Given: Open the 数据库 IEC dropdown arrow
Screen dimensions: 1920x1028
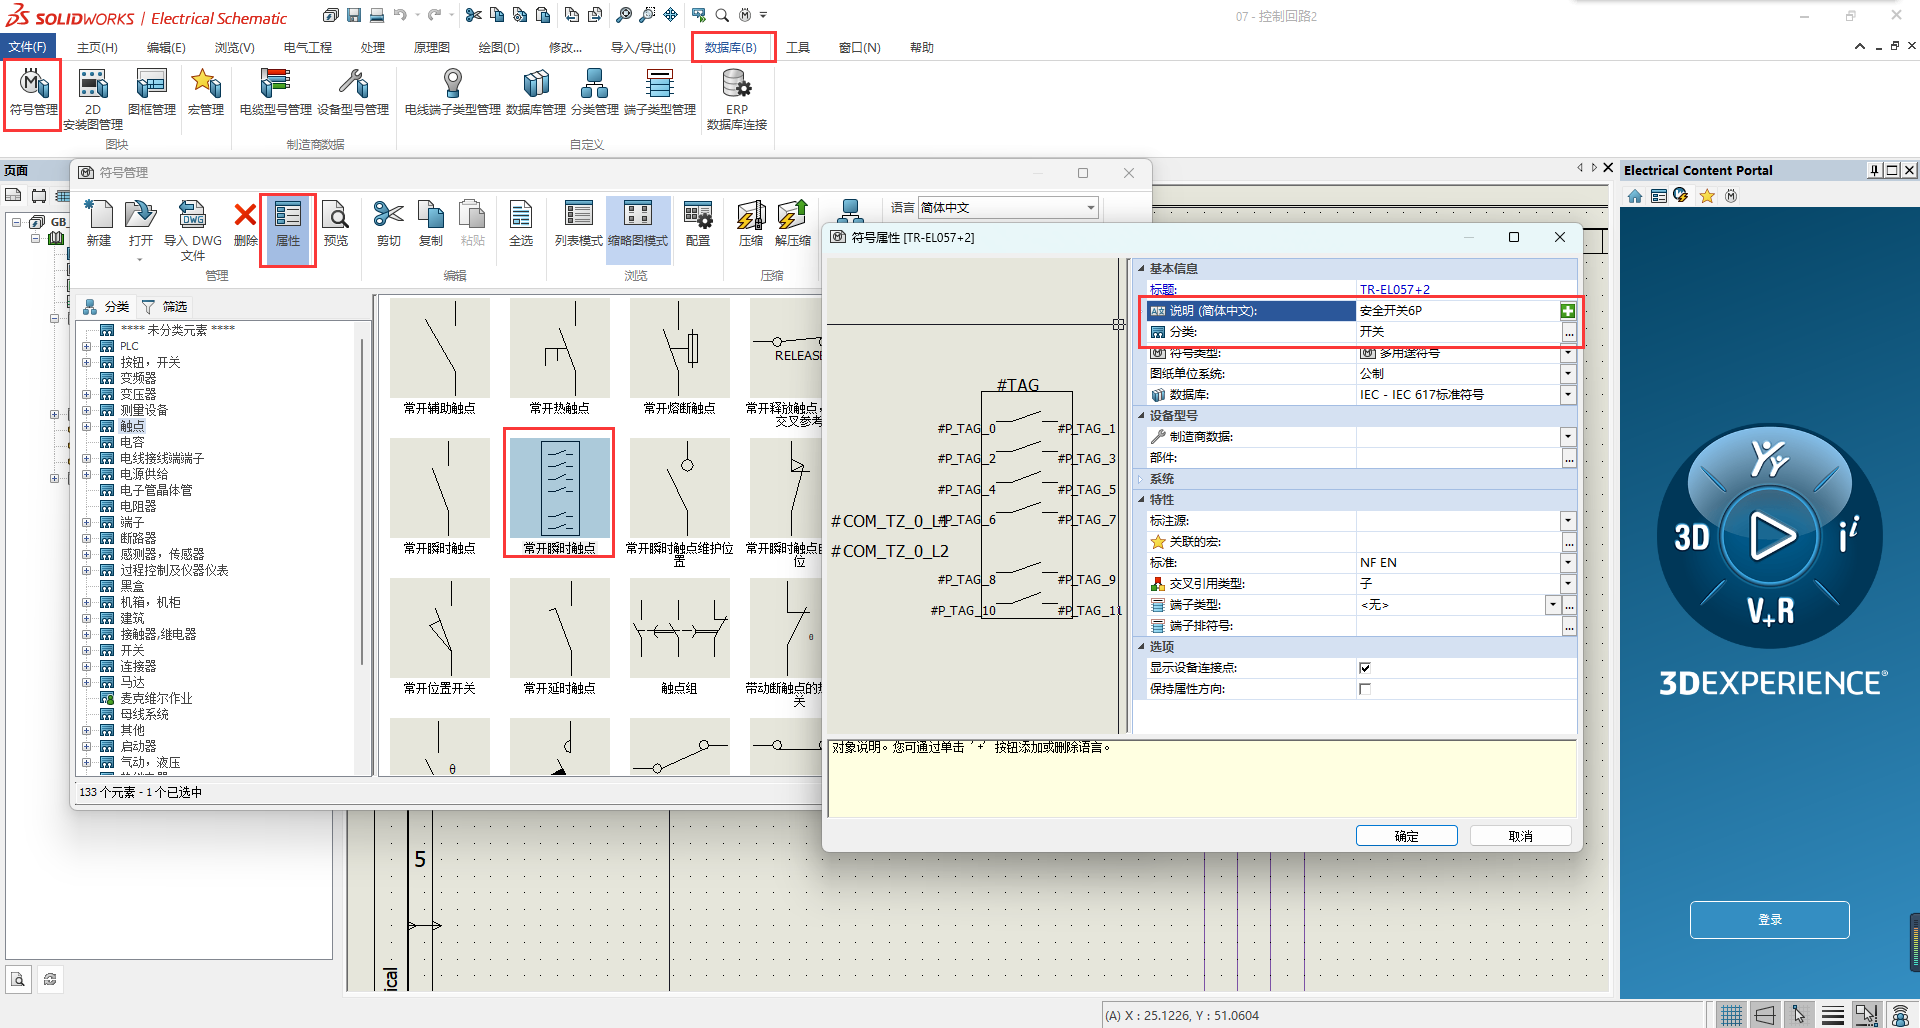Looking at the screenshot, I should pyautogui.click(x=1568, y=395).
